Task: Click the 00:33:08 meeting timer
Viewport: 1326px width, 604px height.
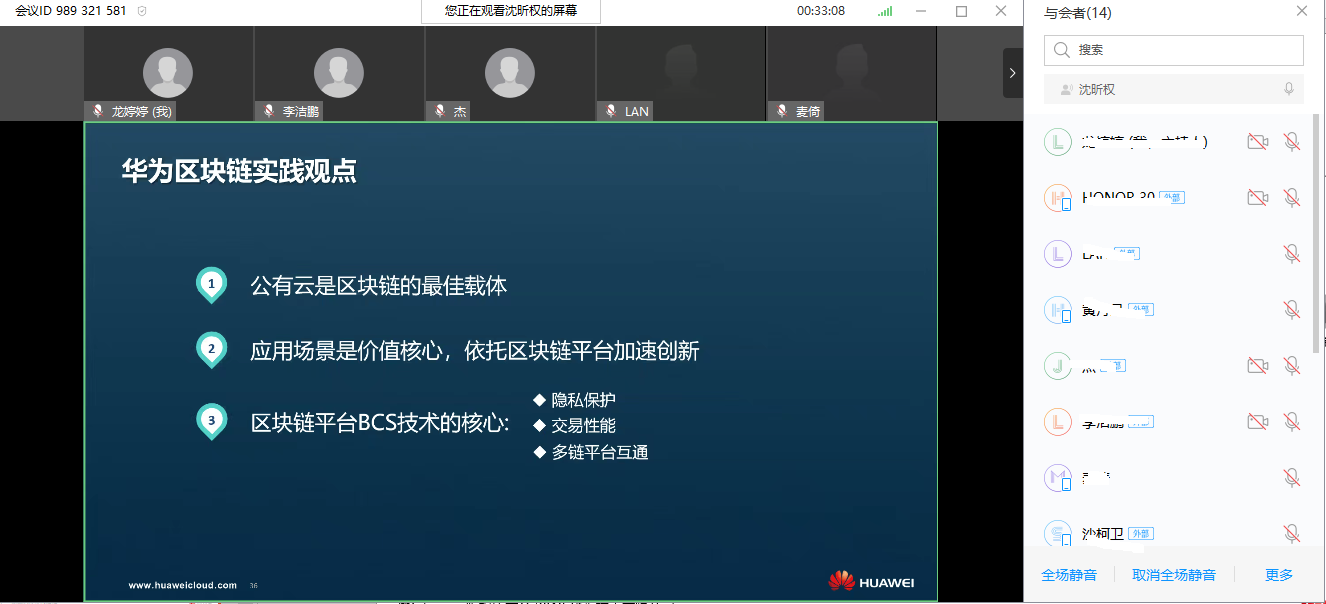Action: tap(821, 11)
